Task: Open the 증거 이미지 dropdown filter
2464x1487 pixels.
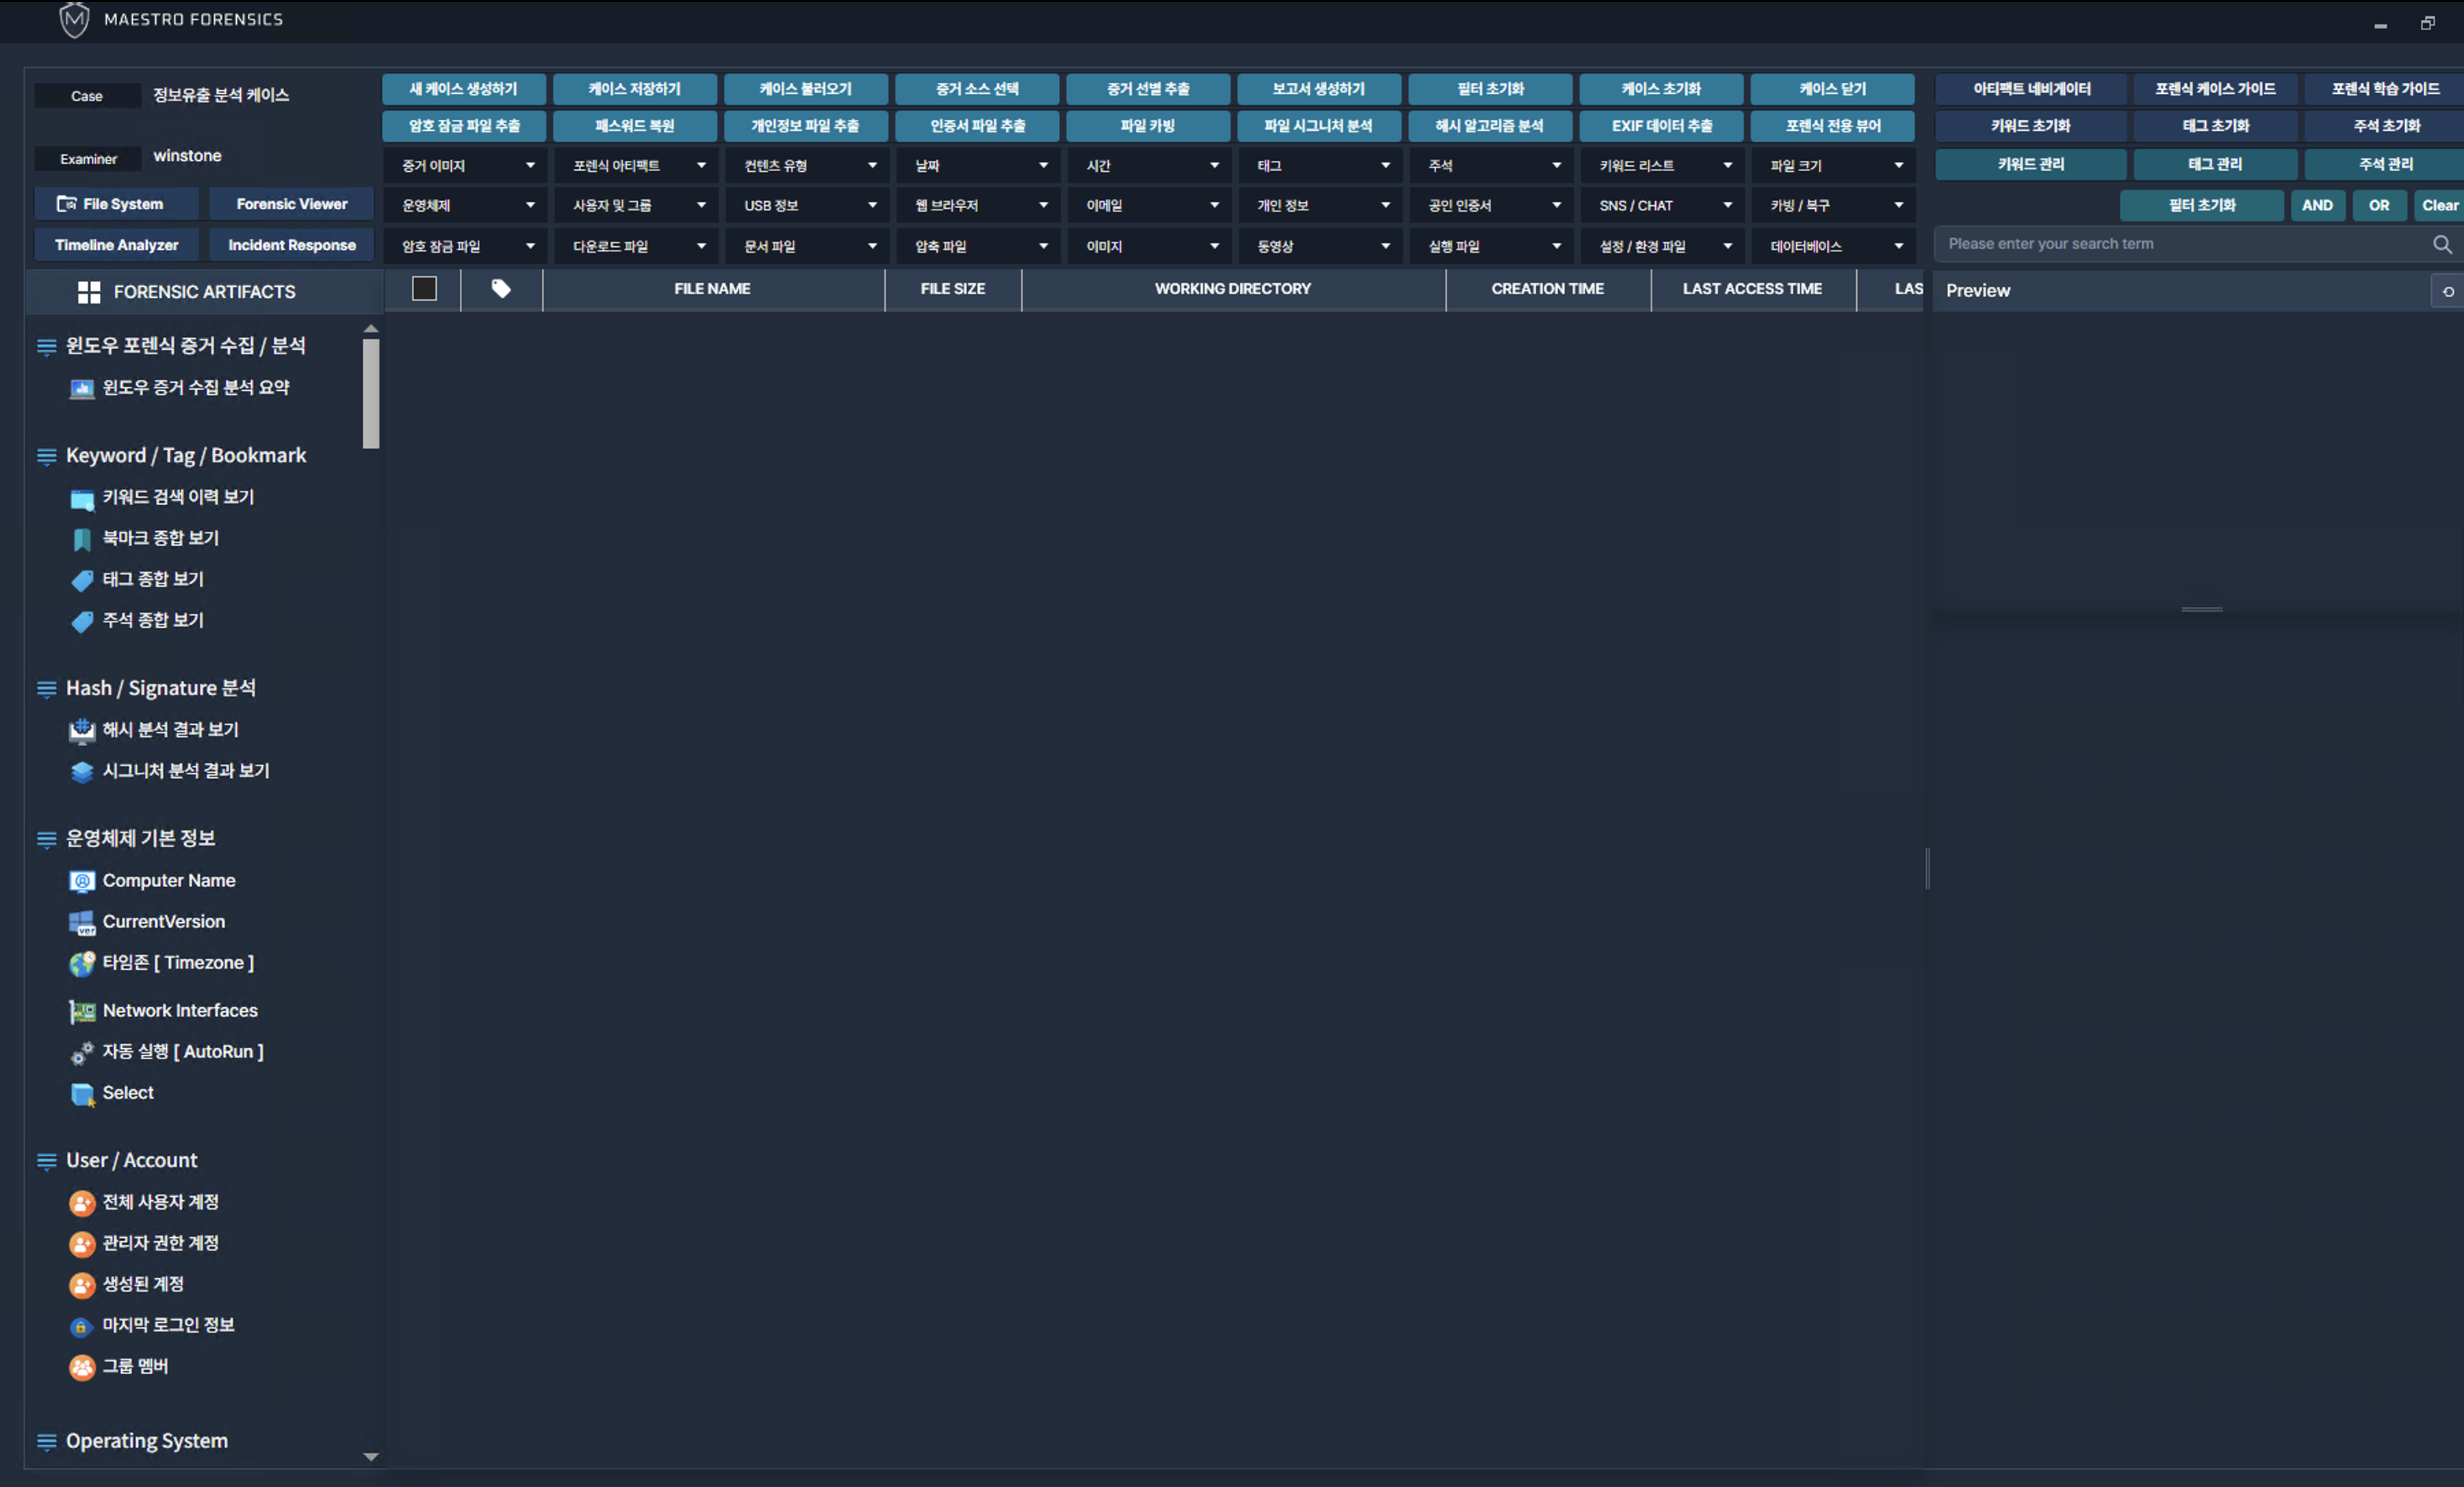Action: point(467,166)
